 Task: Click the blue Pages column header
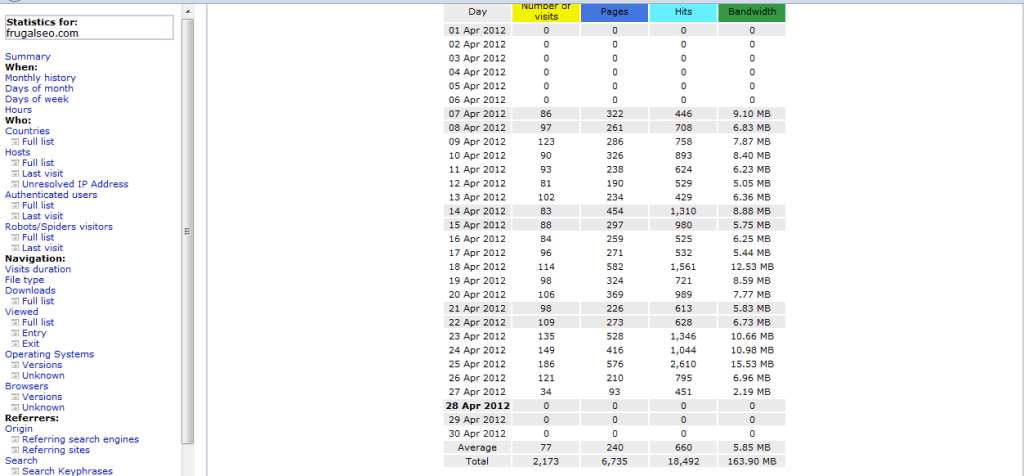tap(615, 12)
